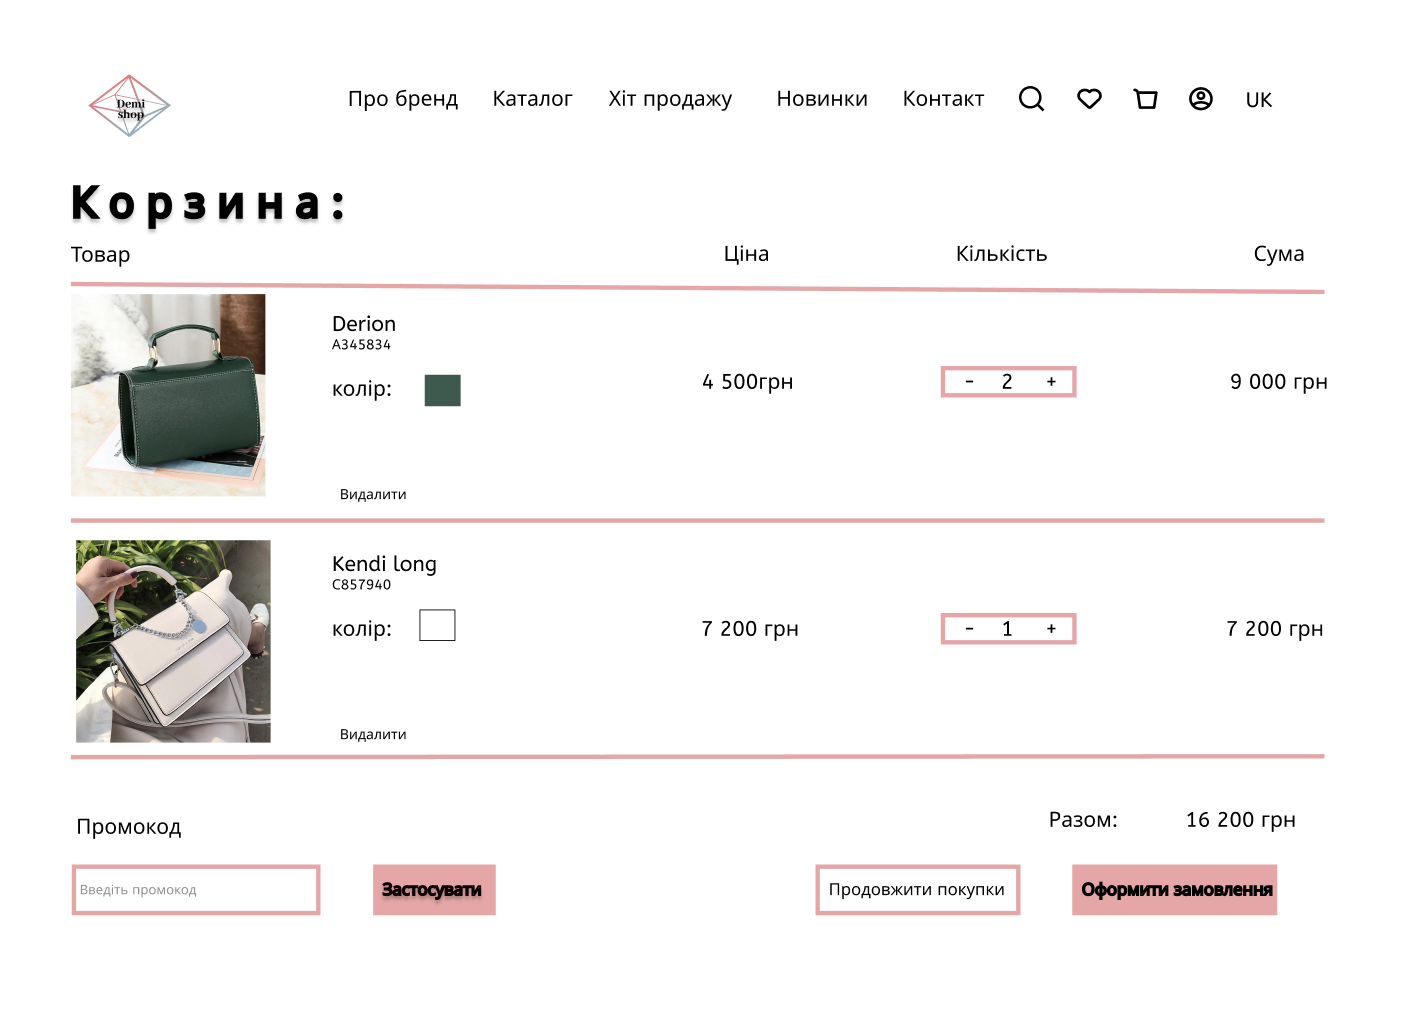Select the white color swatch for Kendi long
The height and width of the screenshot is (1031, 1407).
[437, 625]
